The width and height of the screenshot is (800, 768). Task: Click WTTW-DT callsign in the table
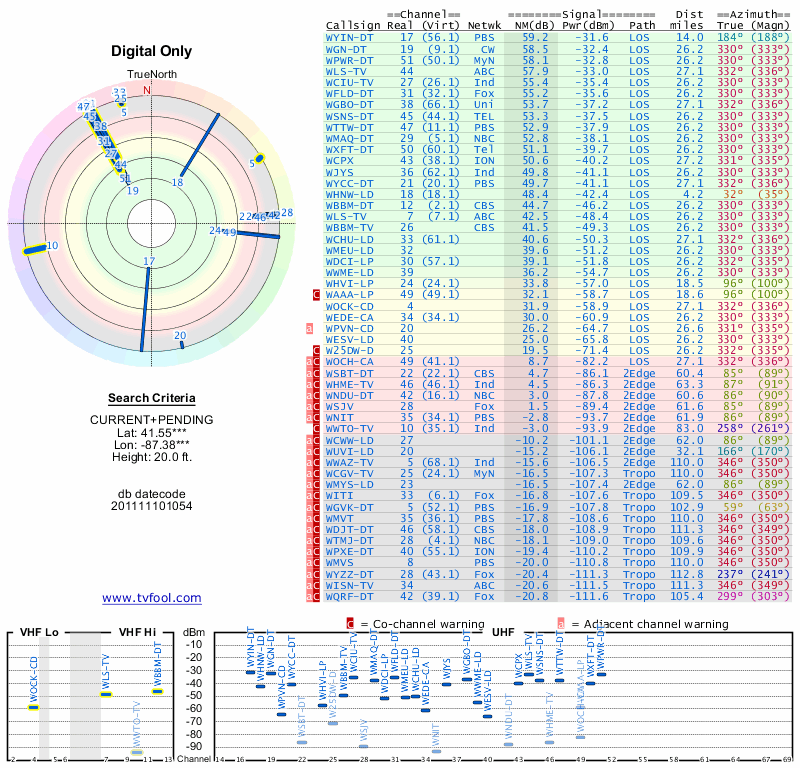click(349, 128)
